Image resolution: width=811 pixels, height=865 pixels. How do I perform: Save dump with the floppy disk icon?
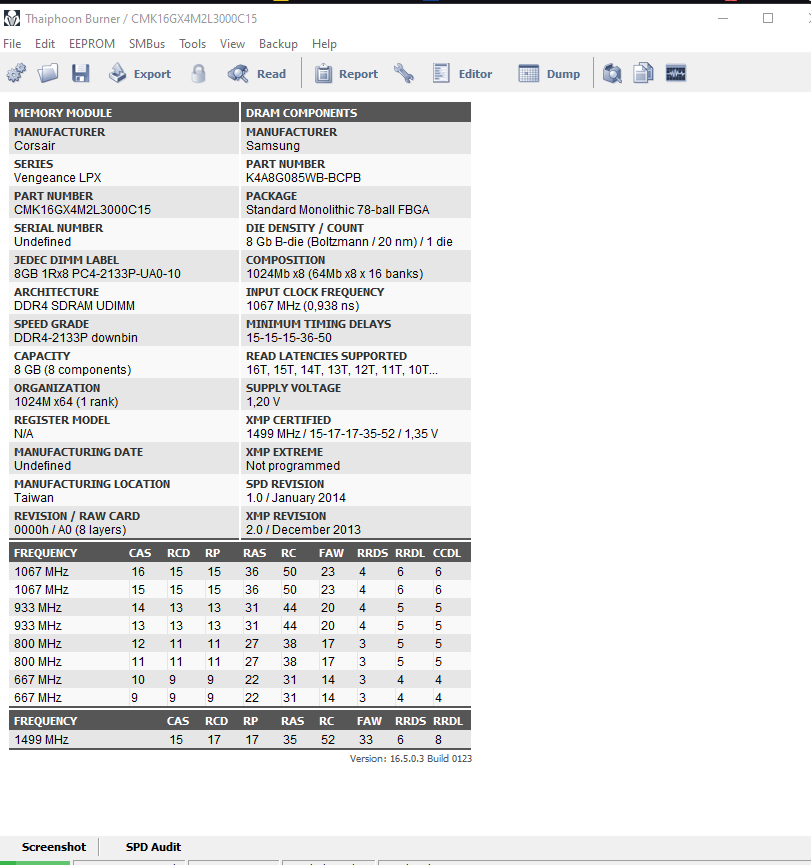81,73
